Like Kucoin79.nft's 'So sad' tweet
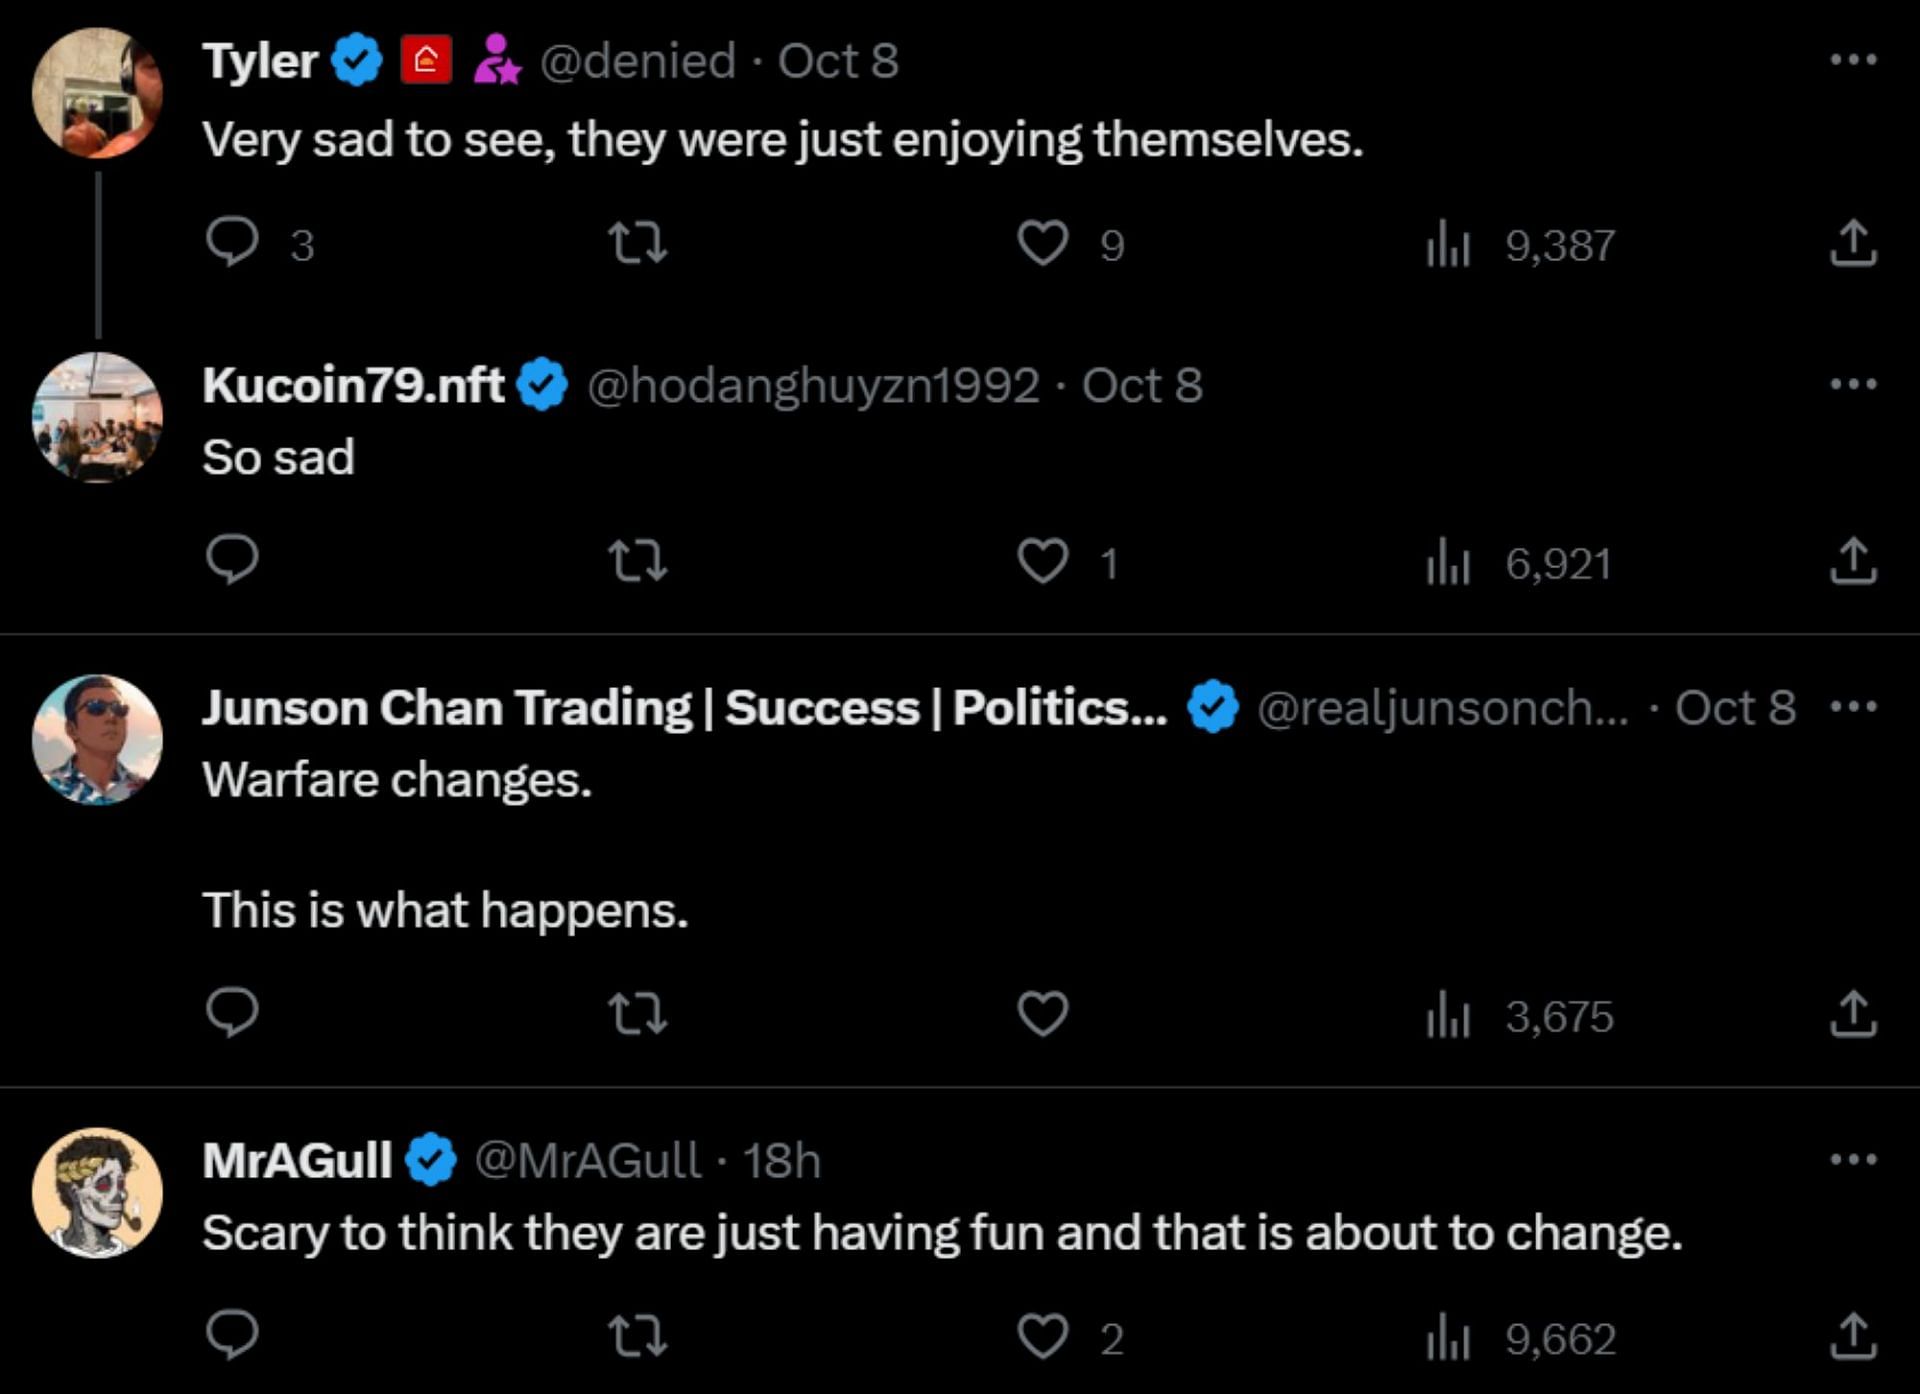Image resolution: width=1920 pixels, height=1394 pixels. click(x=1042, y=561)
